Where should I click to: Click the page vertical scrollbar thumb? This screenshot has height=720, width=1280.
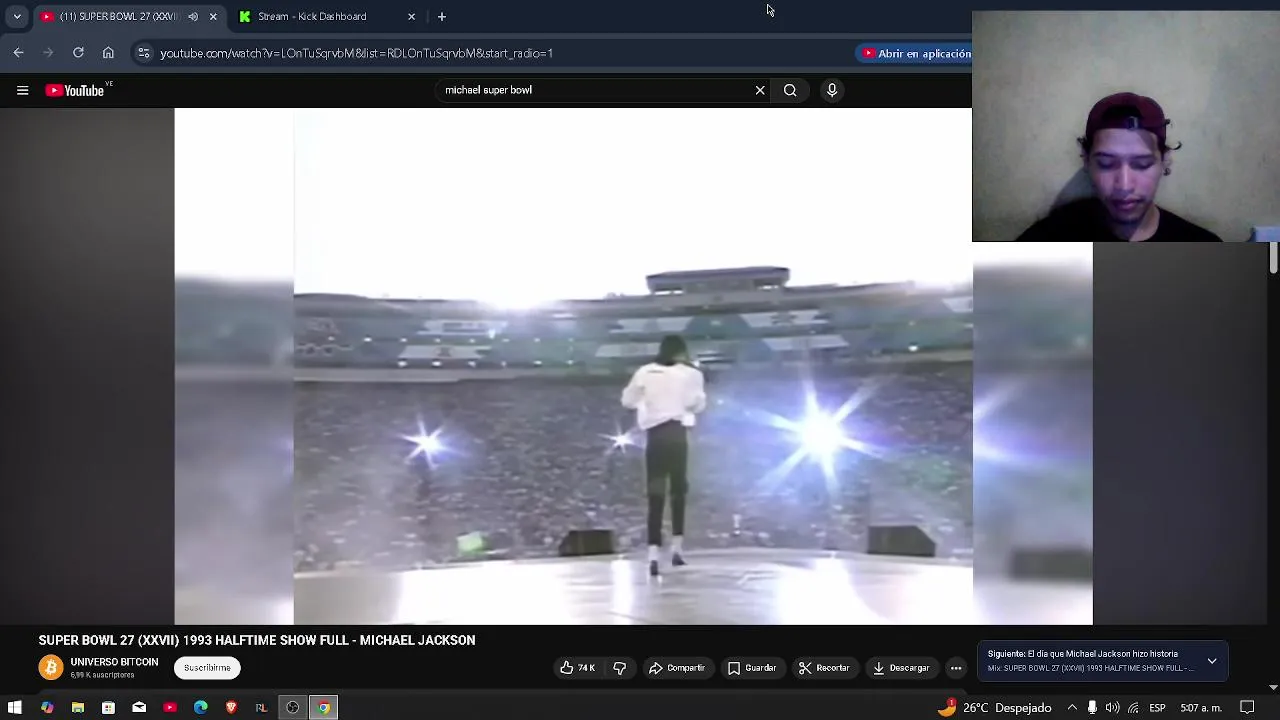click(1273, 257)
